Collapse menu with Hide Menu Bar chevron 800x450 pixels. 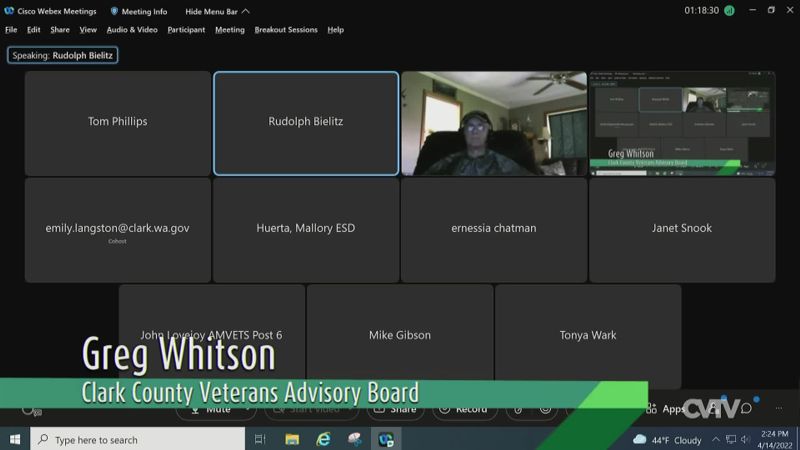246,11
